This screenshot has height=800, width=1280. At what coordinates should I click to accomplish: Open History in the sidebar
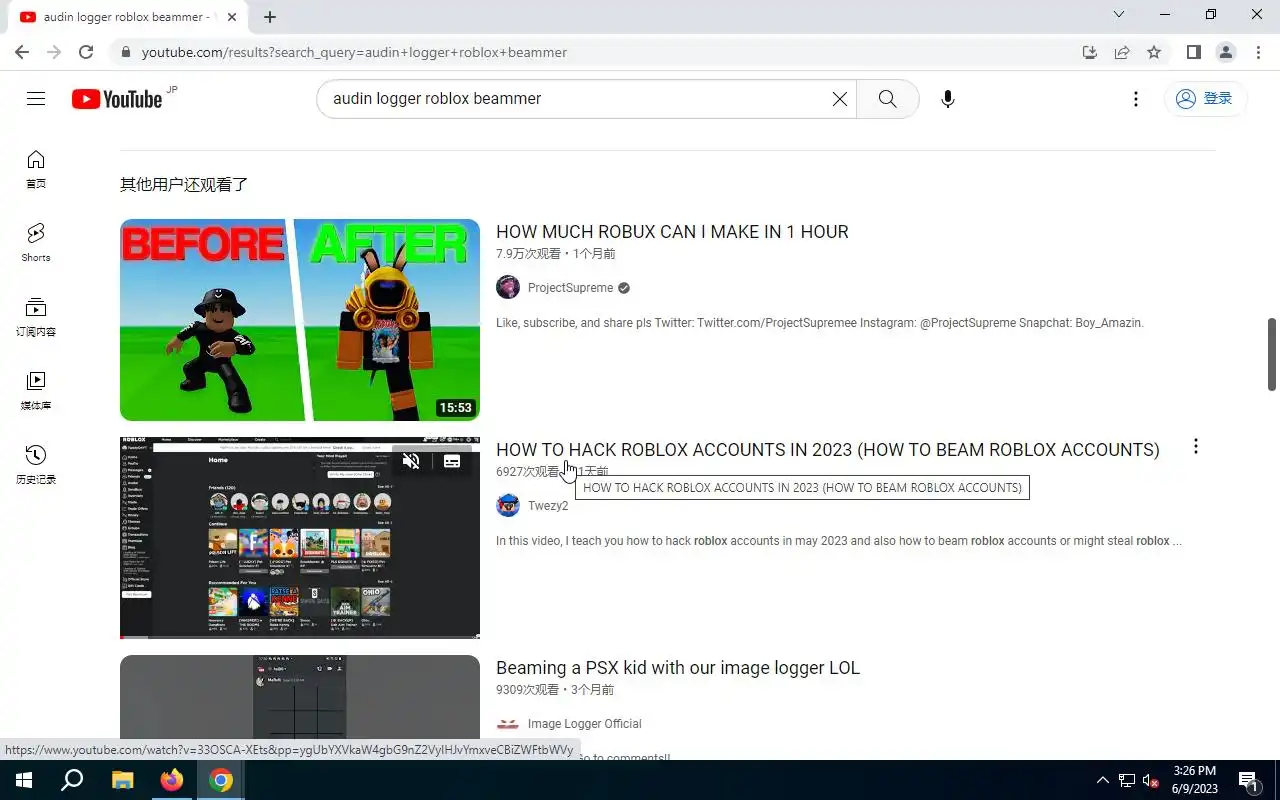36,465
